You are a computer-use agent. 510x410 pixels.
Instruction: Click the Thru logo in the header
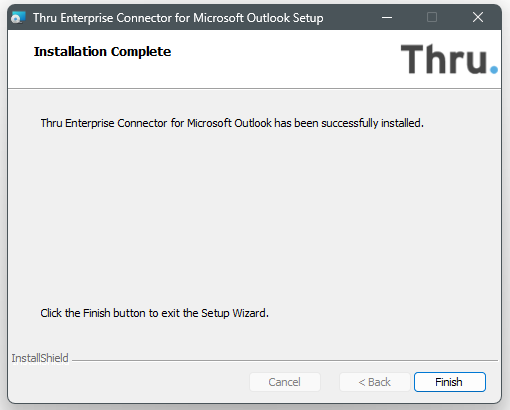click(449, 59)
